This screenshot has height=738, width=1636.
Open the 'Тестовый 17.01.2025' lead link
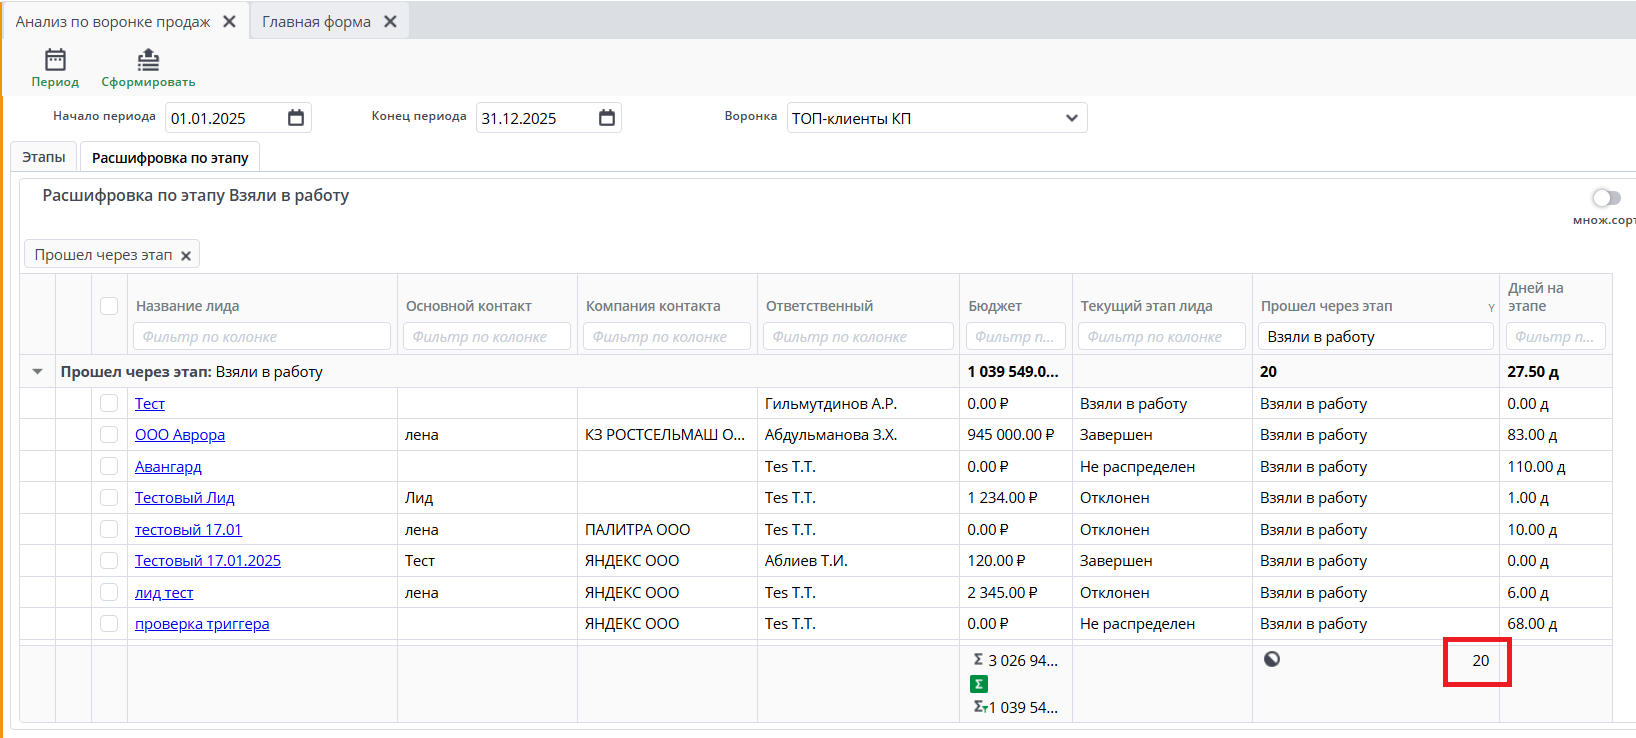click(208, 561)
